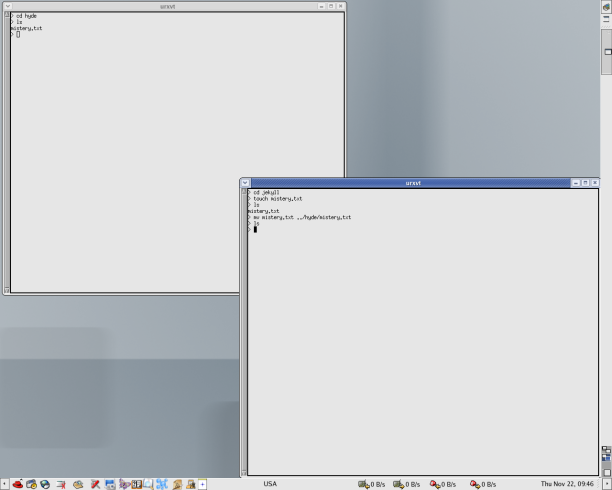Image resolution: width=612 pixels, height=490 pixels.
Task: Click the left panel hide arrow in the taskbar
Action: [4, 484]
